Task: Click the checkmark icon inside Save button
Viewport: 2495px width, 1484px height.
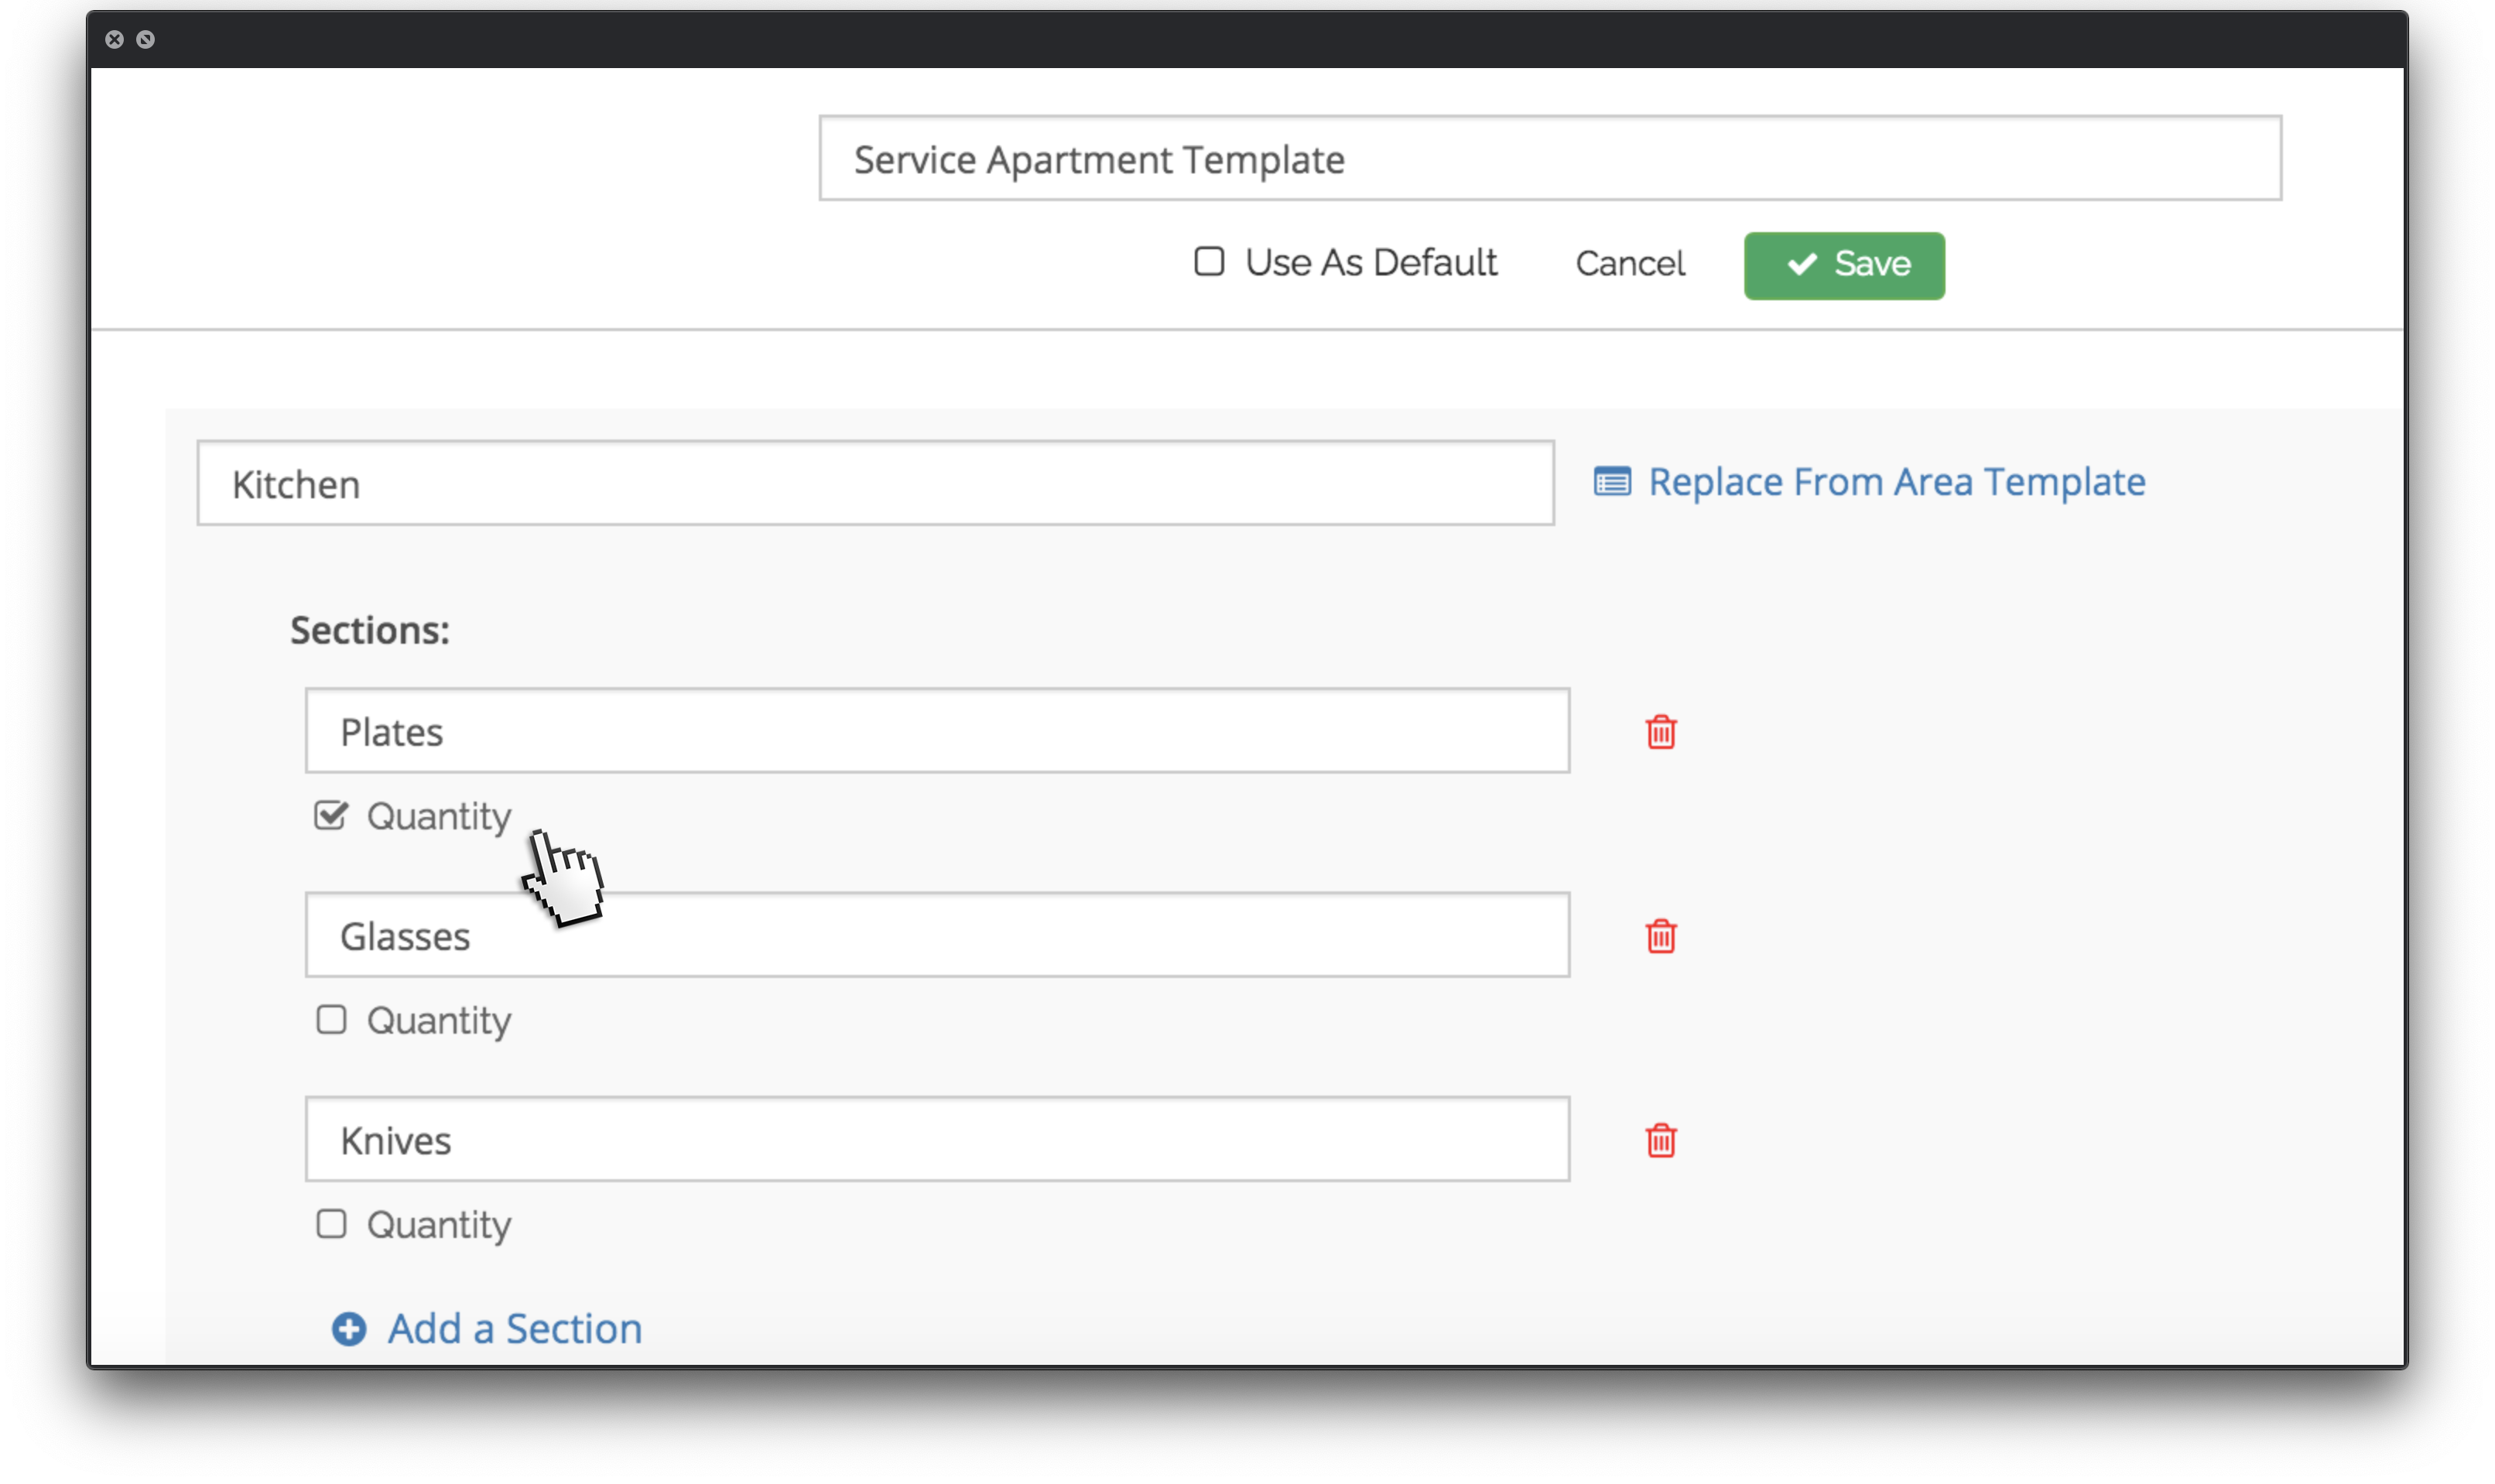Action: pyautogui.click(x=1802, y=265)
